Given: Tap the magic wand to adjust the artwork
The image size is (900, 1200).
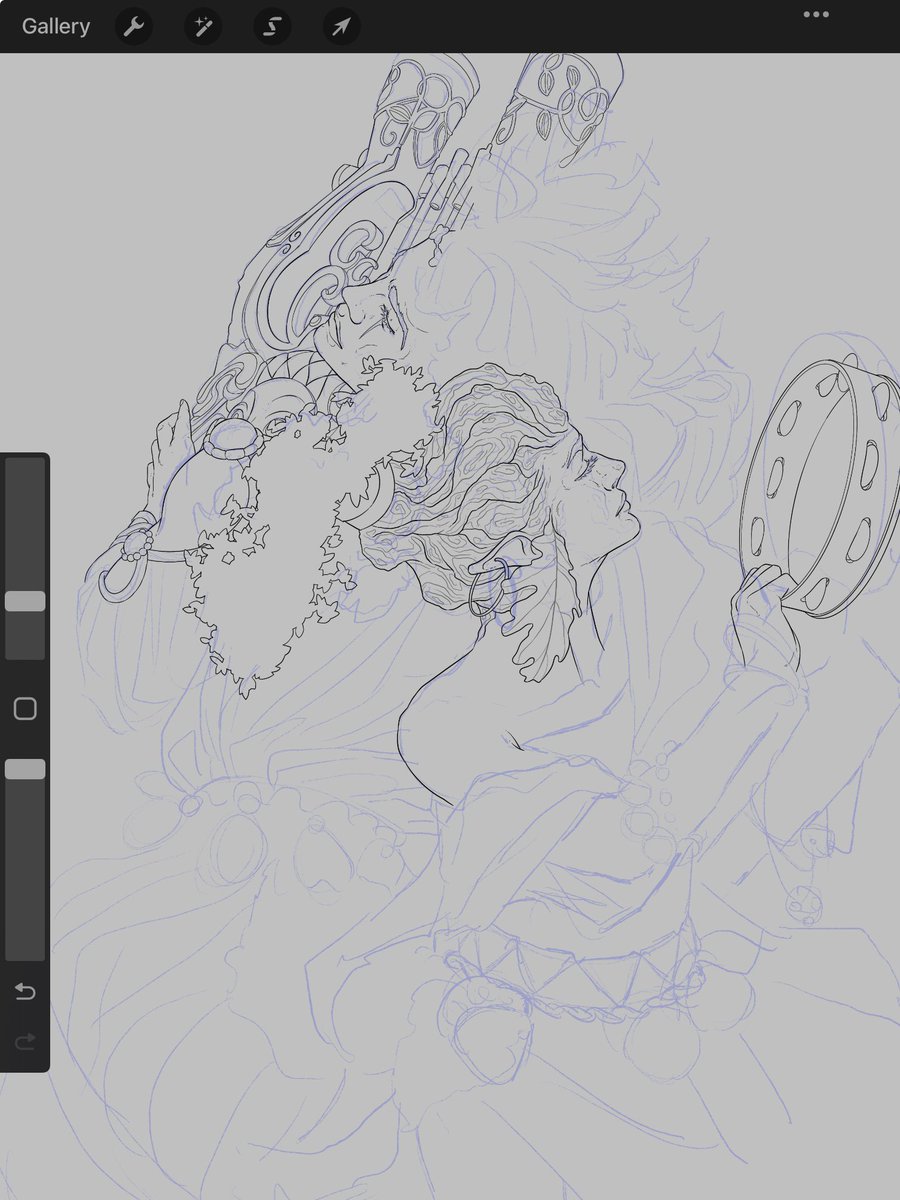Looking at the screenshot, I should 203,27.
